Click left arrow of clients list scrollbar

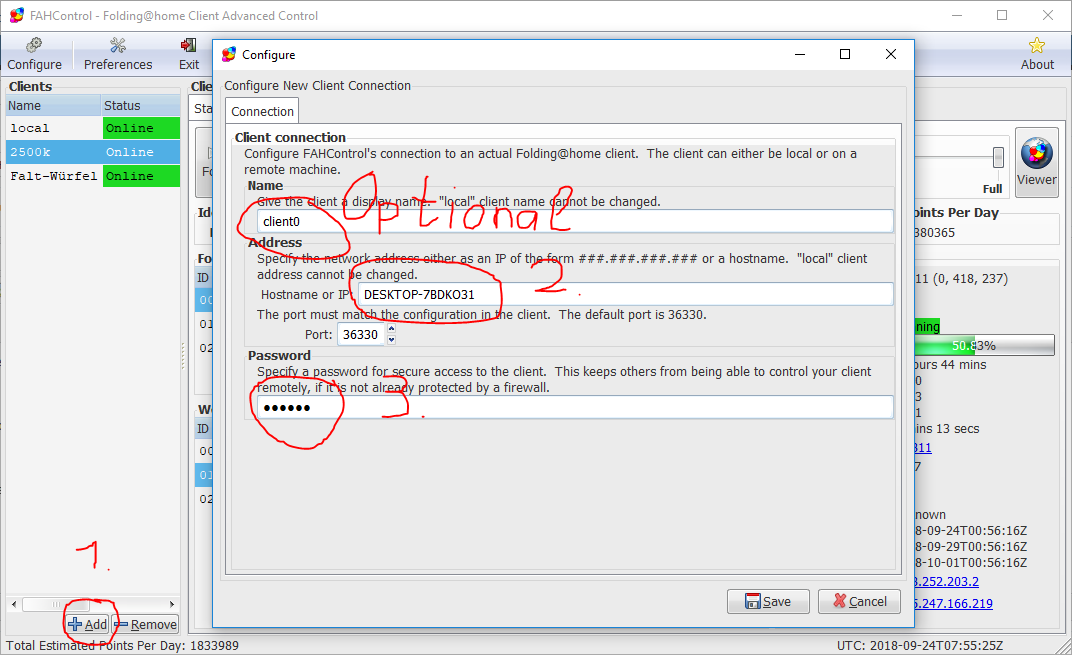tap(14, 604)
